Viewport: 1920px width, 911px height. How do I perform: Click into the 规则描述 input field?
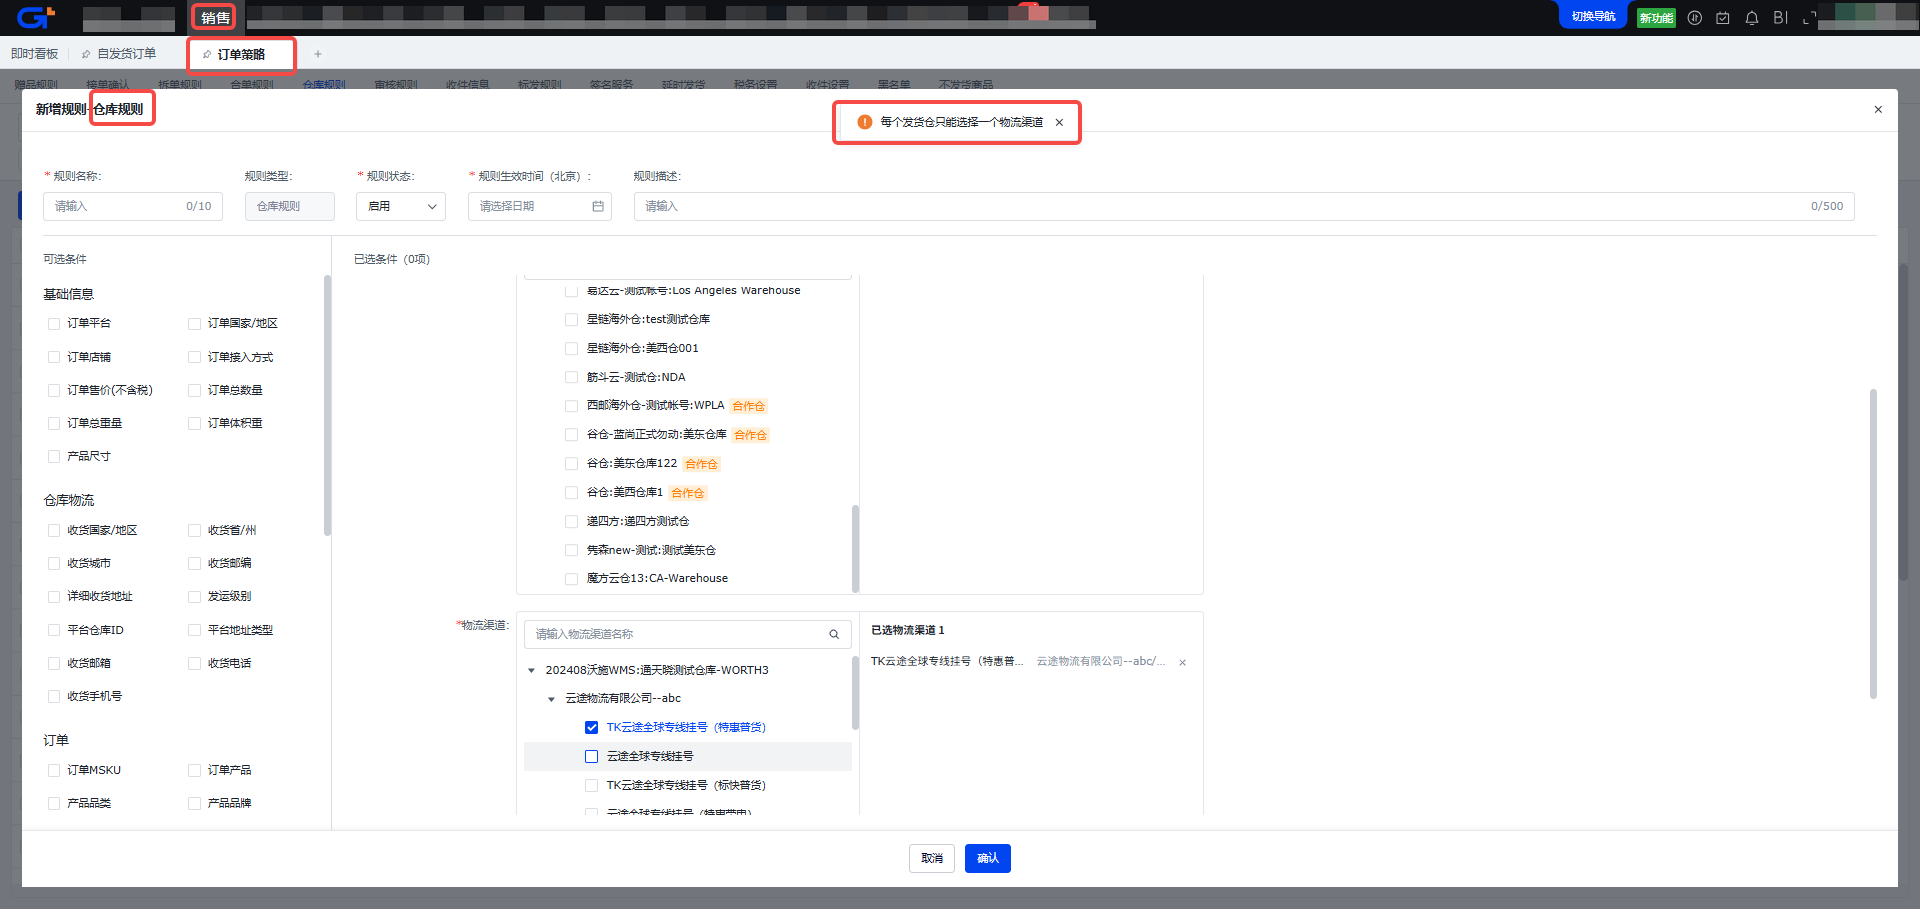(x=1244, y=206)
